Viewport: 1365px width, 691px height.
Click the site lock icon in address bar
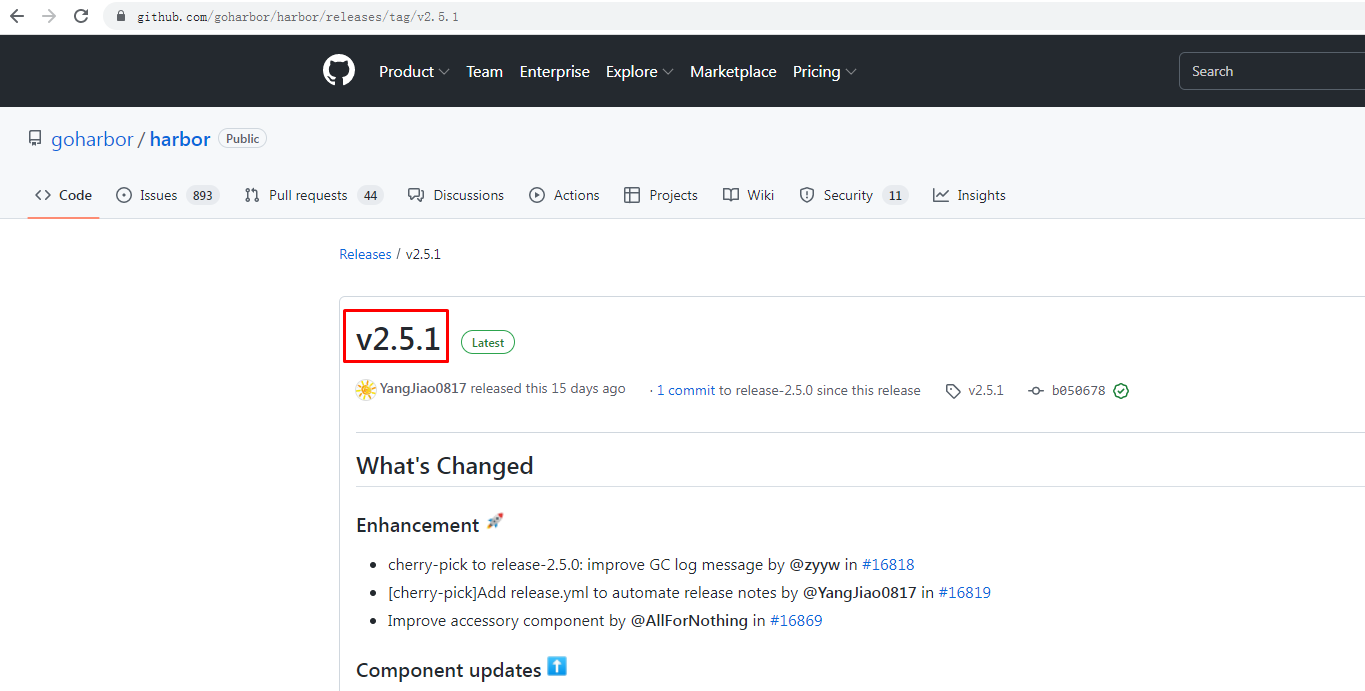tap(122, 17)
